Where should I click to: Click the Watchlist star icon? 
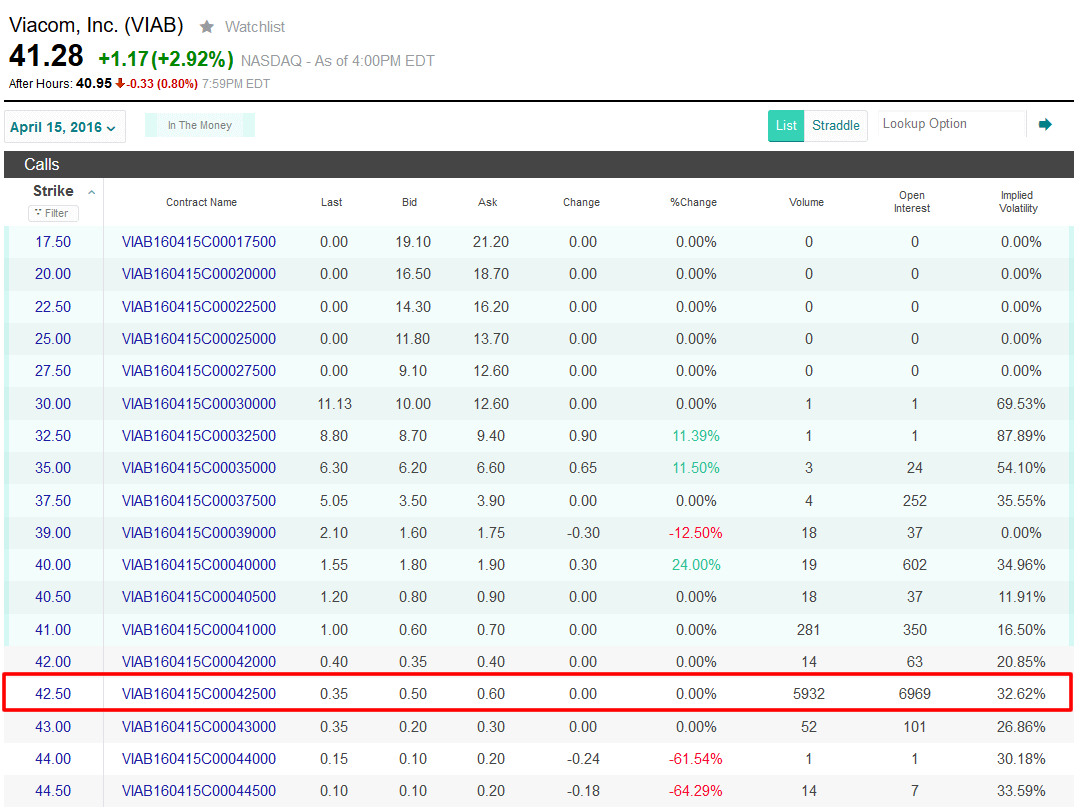206,27
